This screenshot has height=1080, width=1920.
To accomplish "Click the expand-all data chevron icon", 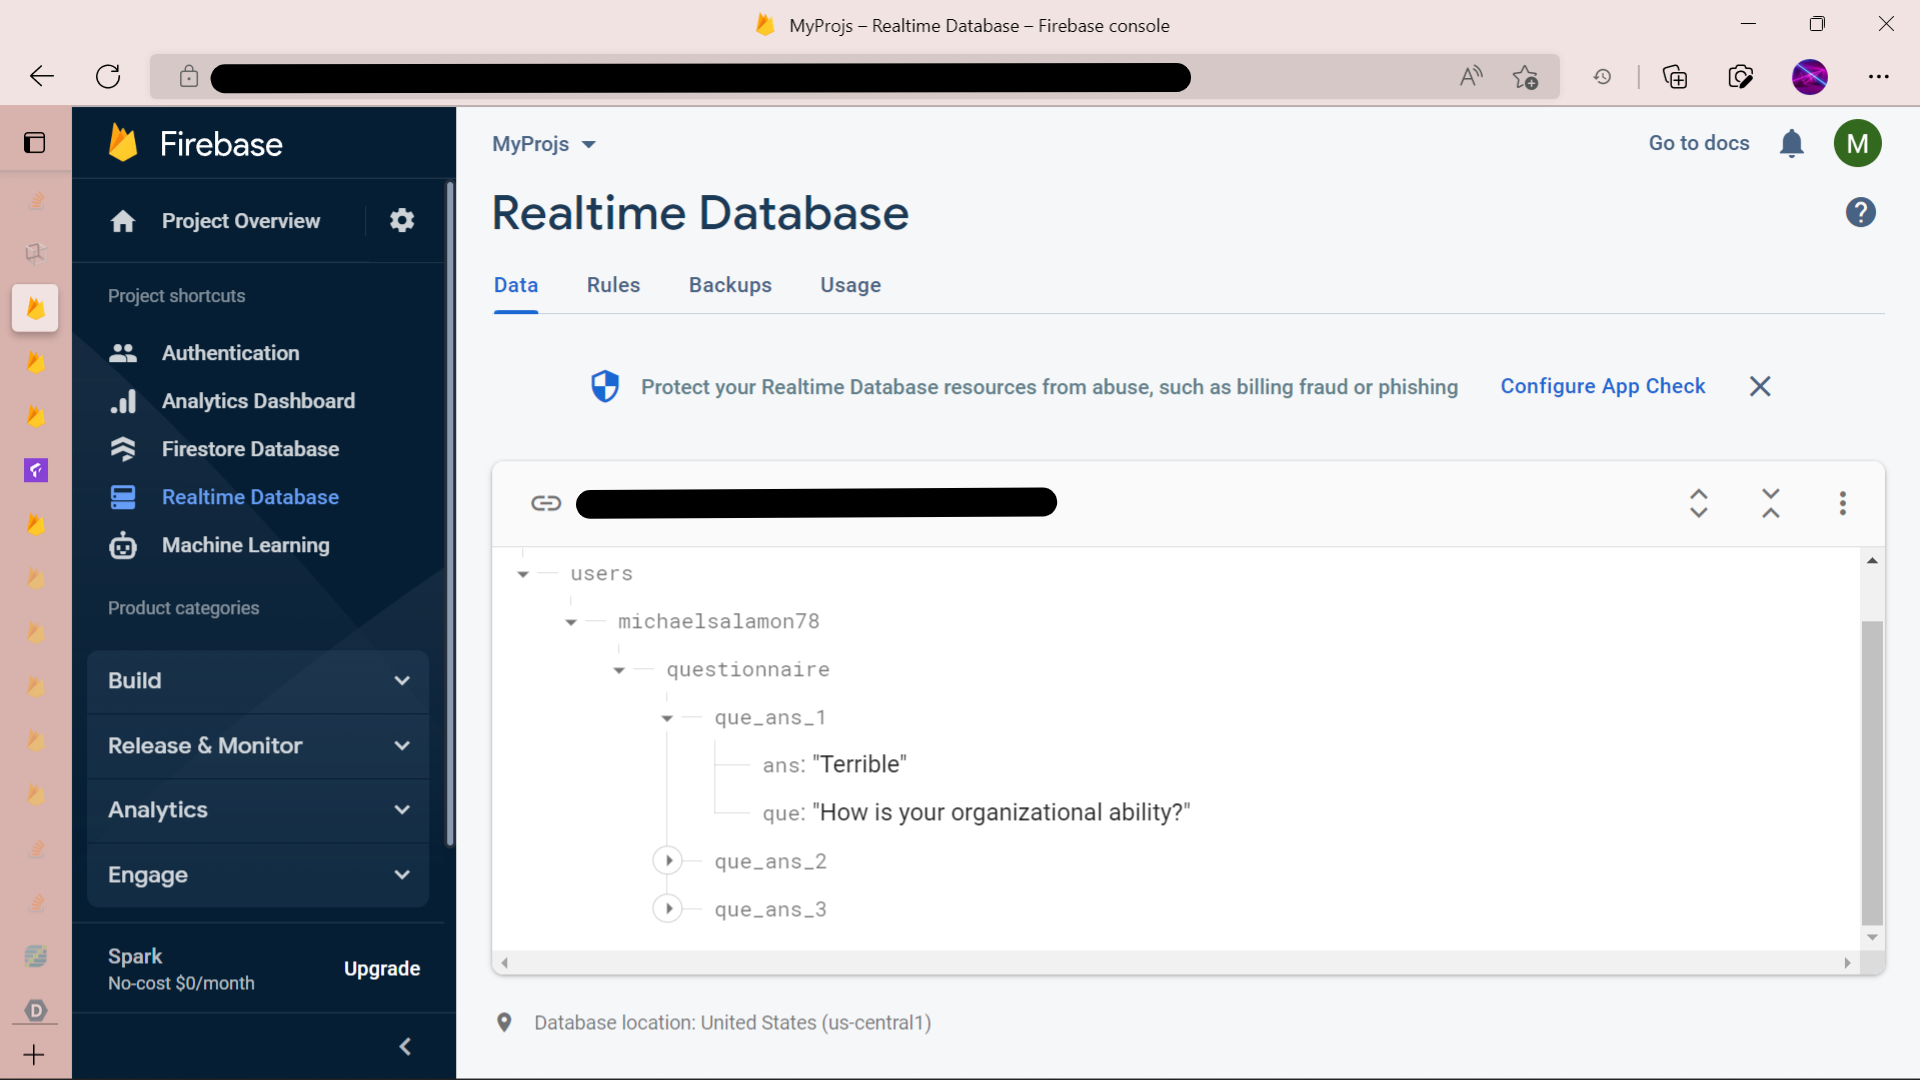I will pyautogui.click(x=1698, y=503).
